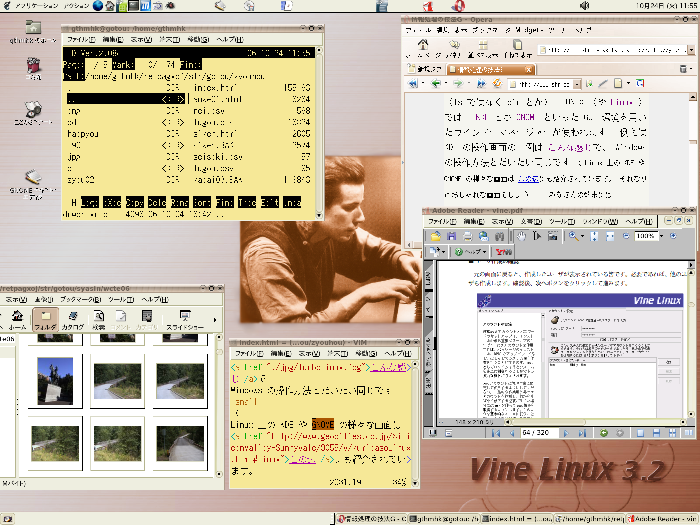
Task: Select Single Page layout in Adobe Reader status bar
Action: pos(640,433)
